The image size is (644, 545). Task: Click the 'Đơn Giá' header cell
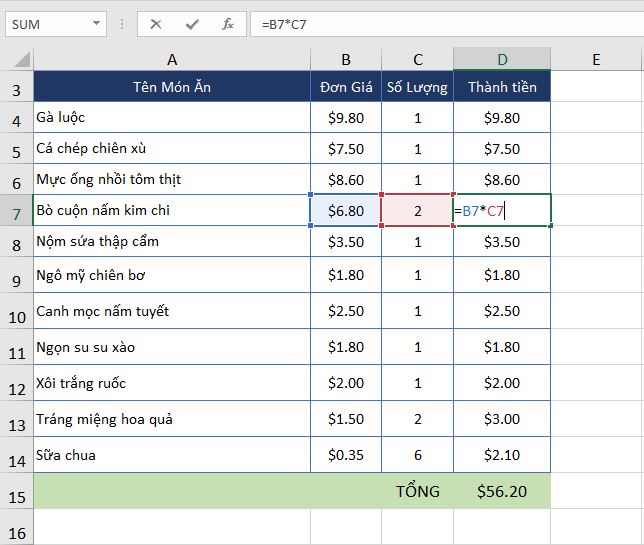346,87
